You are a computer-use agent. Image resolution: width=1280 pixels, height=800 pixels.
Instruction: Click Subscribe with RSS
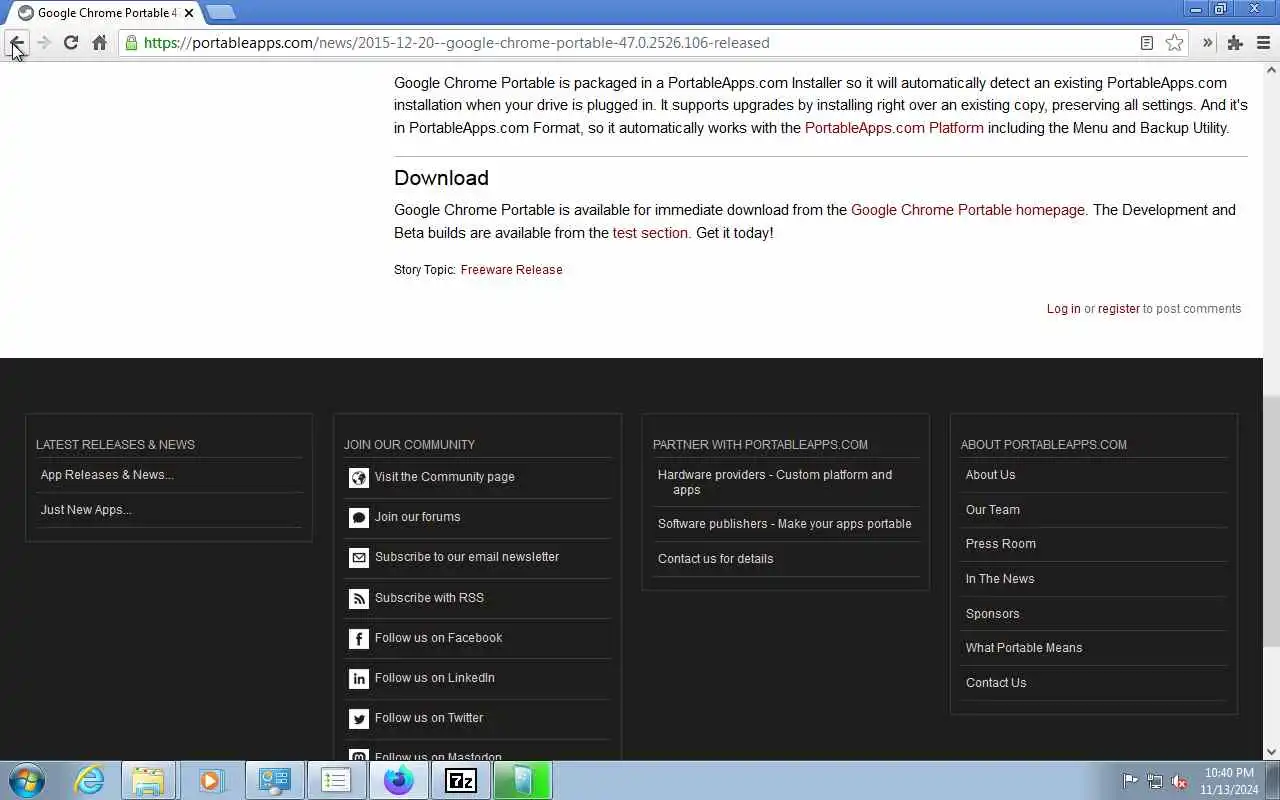click(x=429, y=598)
